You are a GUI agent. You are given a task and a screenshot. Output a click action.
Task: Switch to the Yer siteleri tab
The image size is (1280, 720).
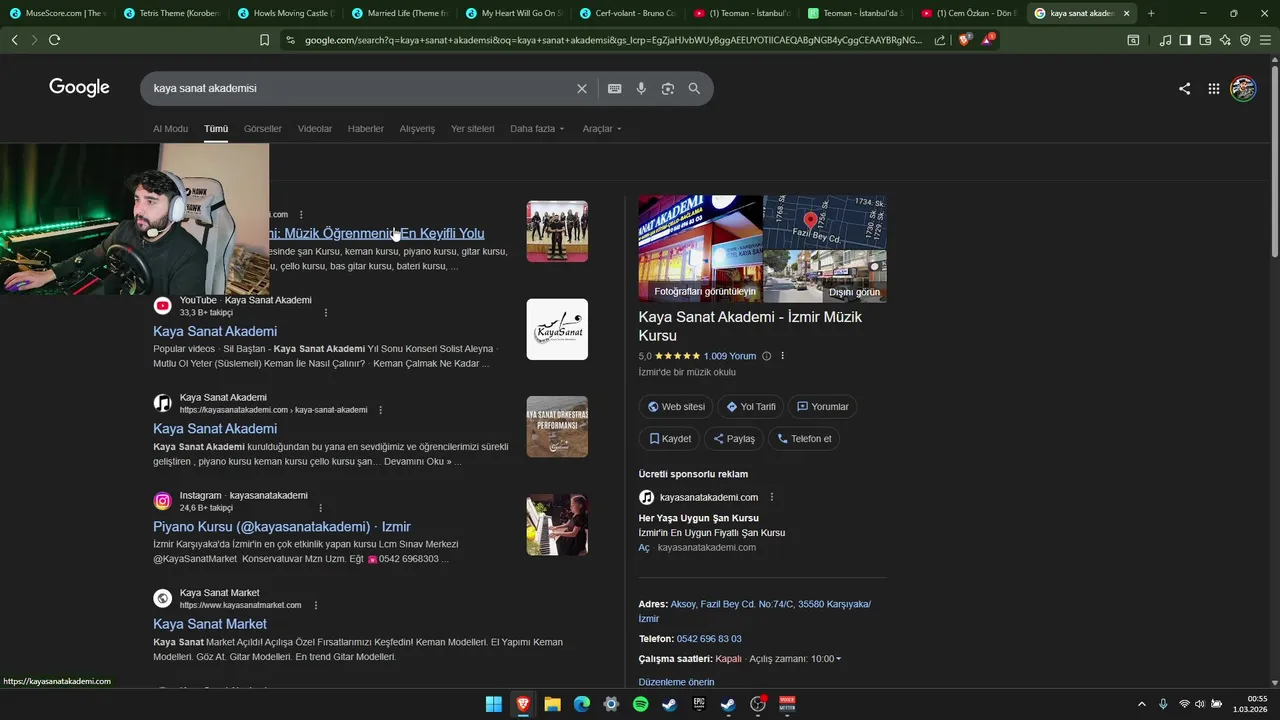[x=472, y=129]
